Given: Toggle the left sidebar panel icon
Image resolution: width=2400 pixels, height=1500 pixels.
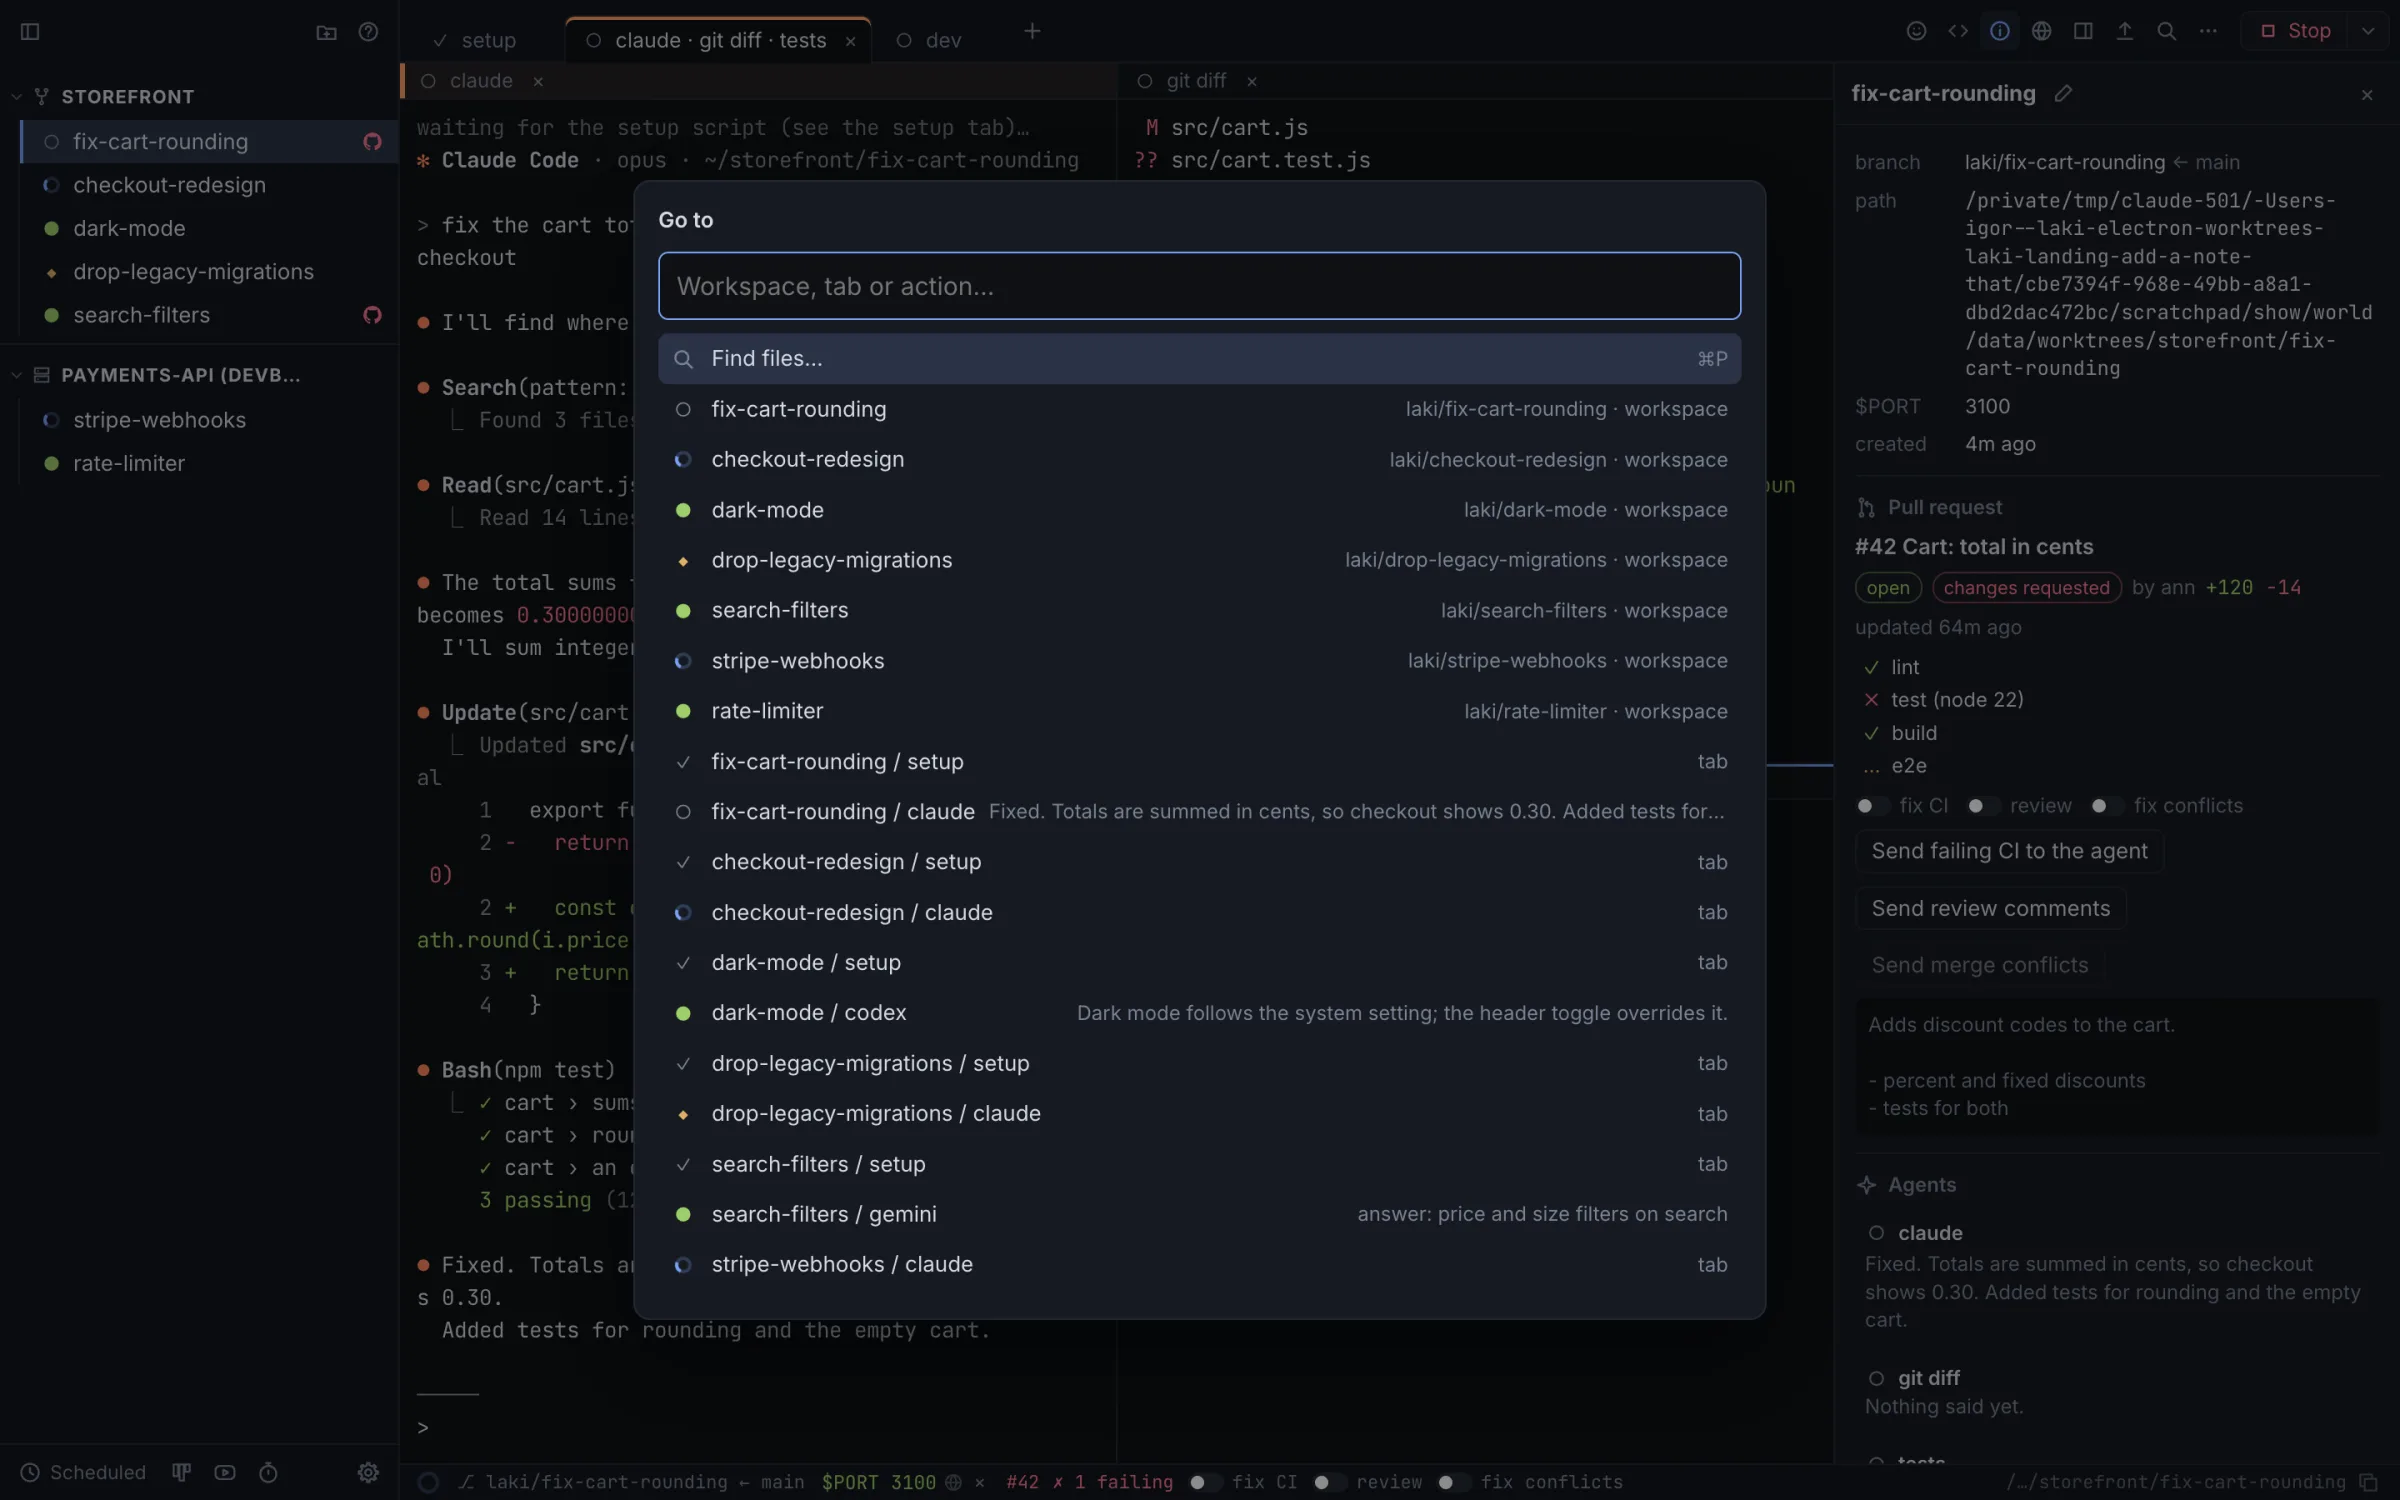Looking at the screenshot, I should click(x=30, y=32).
